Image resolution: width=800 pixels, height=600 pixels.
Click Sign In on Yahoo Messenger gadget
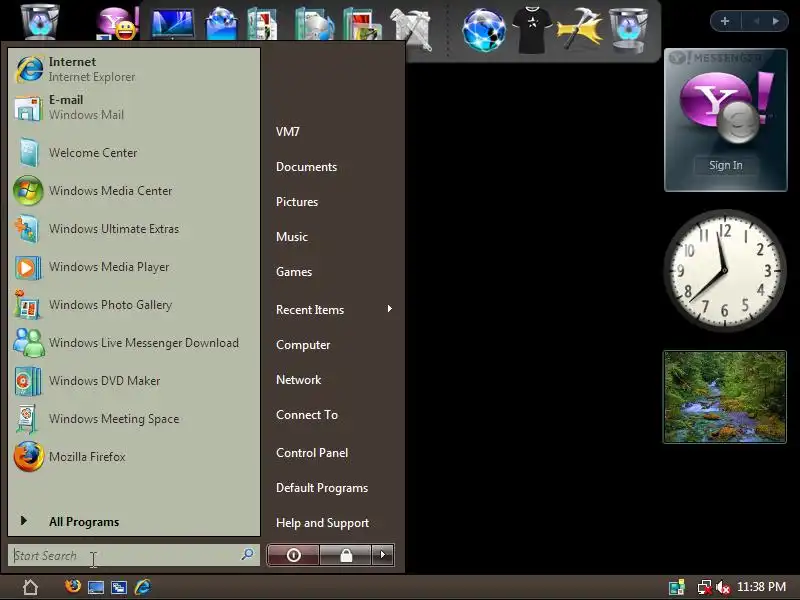[726, 165]
